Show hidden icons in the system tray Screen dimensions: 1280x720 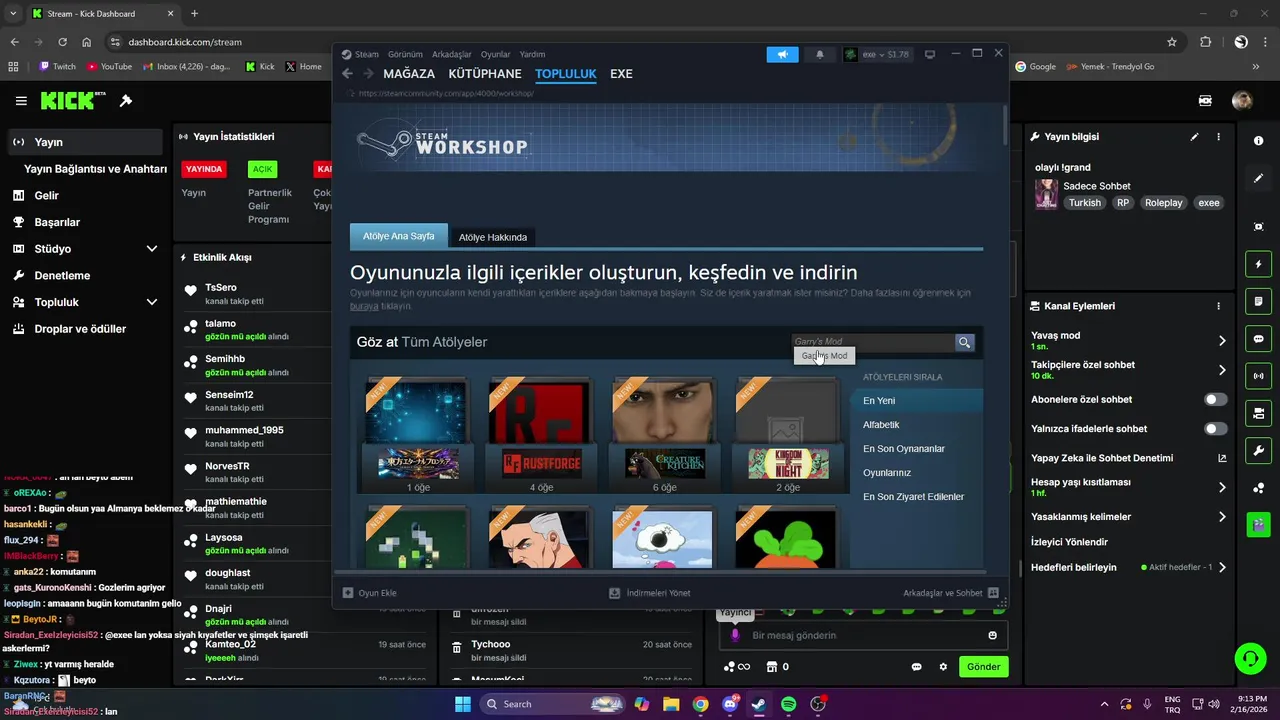pos(1104,704)
